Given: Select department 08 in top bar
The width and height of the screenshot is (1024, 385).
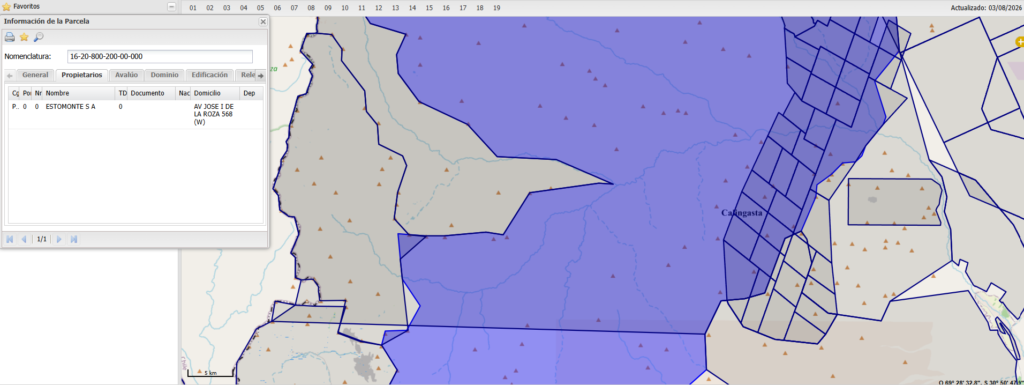Looking at the screenshot, I should click(x=311, y=8).
